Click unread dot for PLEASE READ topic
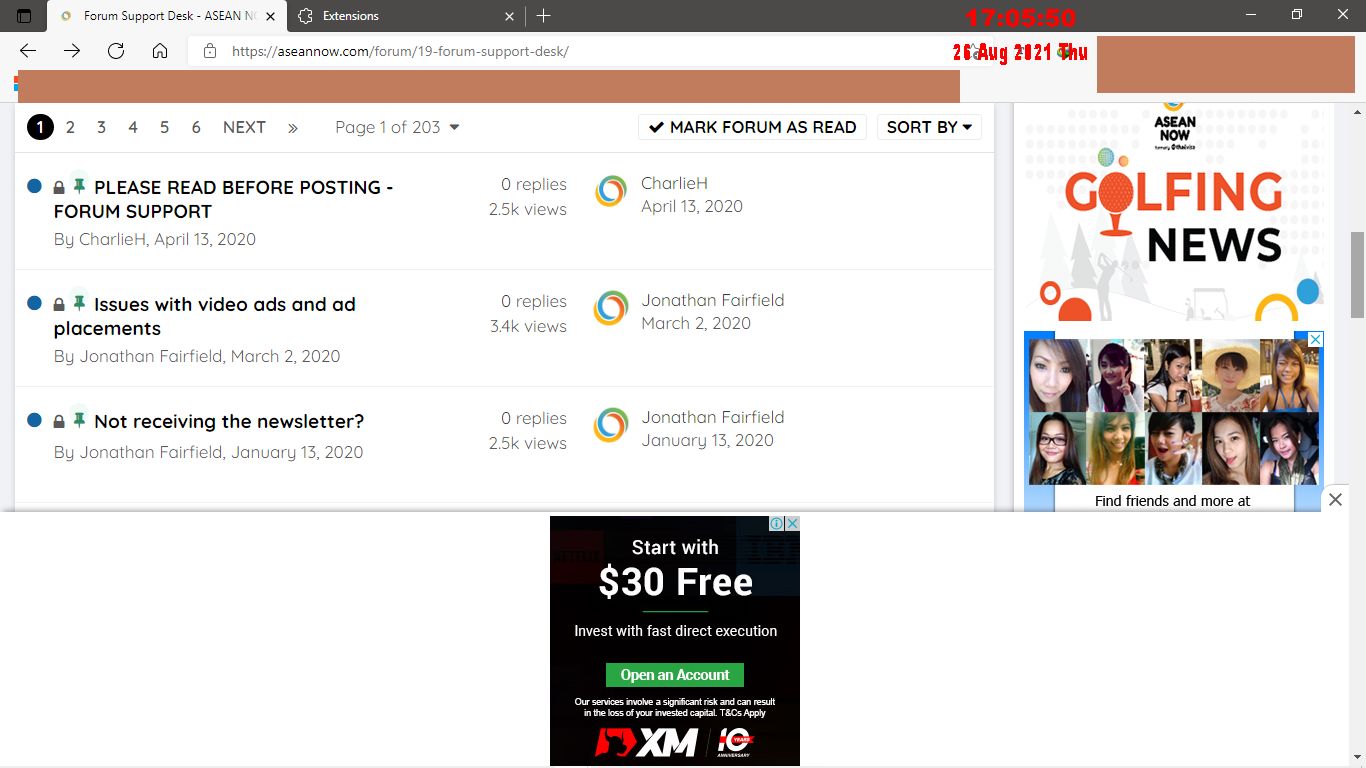The width and height of the screenshot is (1366, 768). point(35,186)
